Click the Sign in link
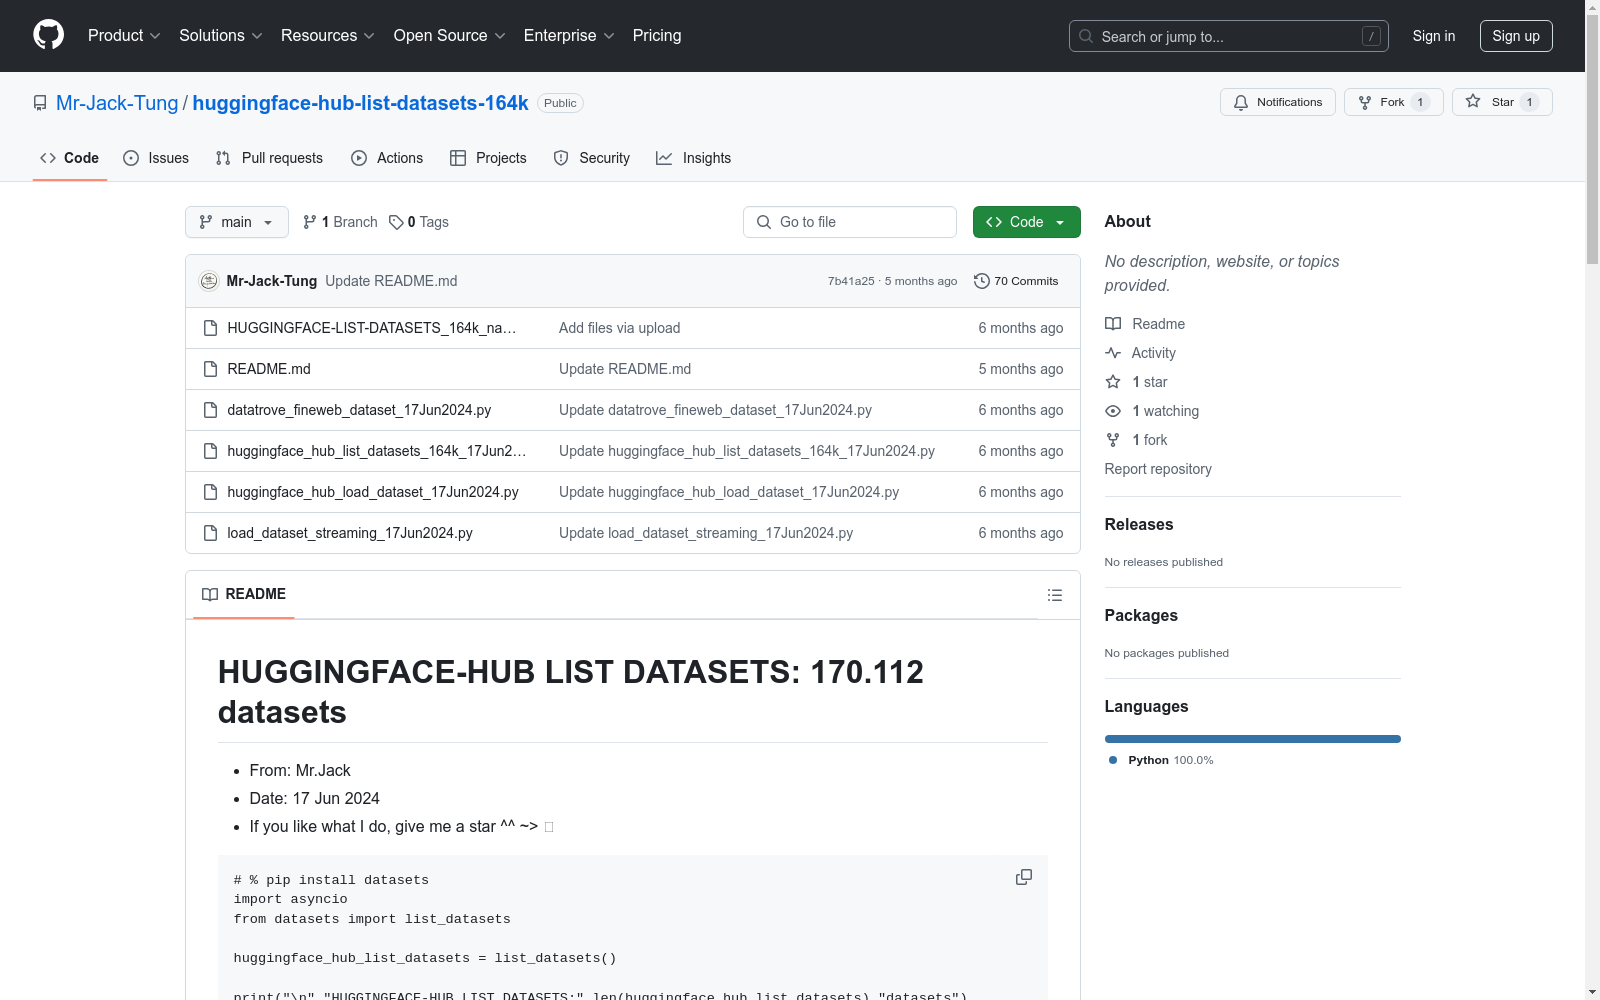Viewport: 1600px width, 1000px height. [1434, 36]
